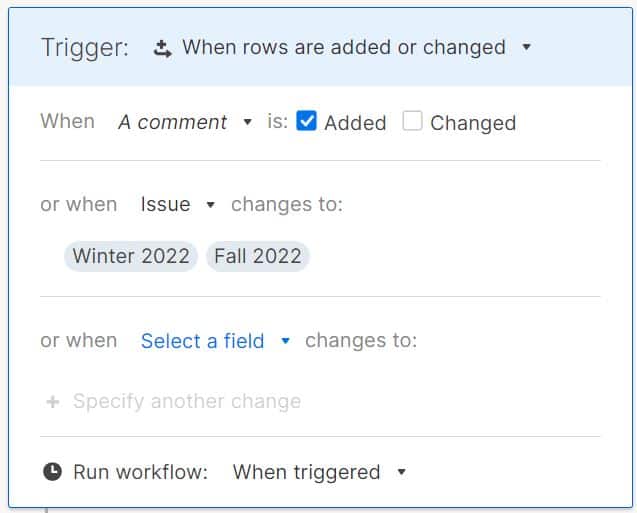Open the 'Select a field' dropdown
637x513 pixels.
pos(285,341)
